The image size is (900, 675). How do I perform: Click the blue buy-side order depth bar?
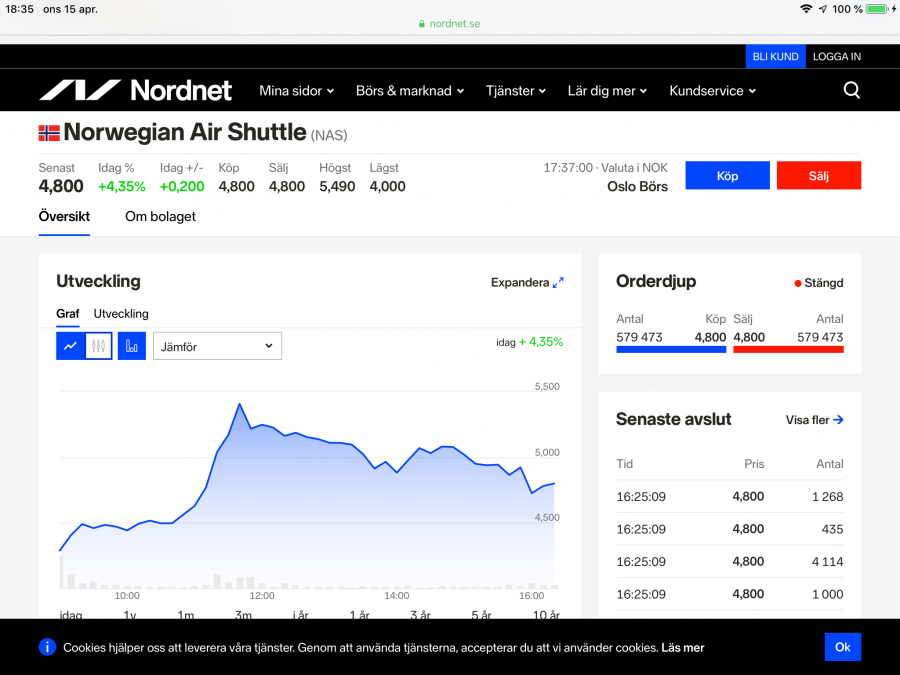[671, 349]
